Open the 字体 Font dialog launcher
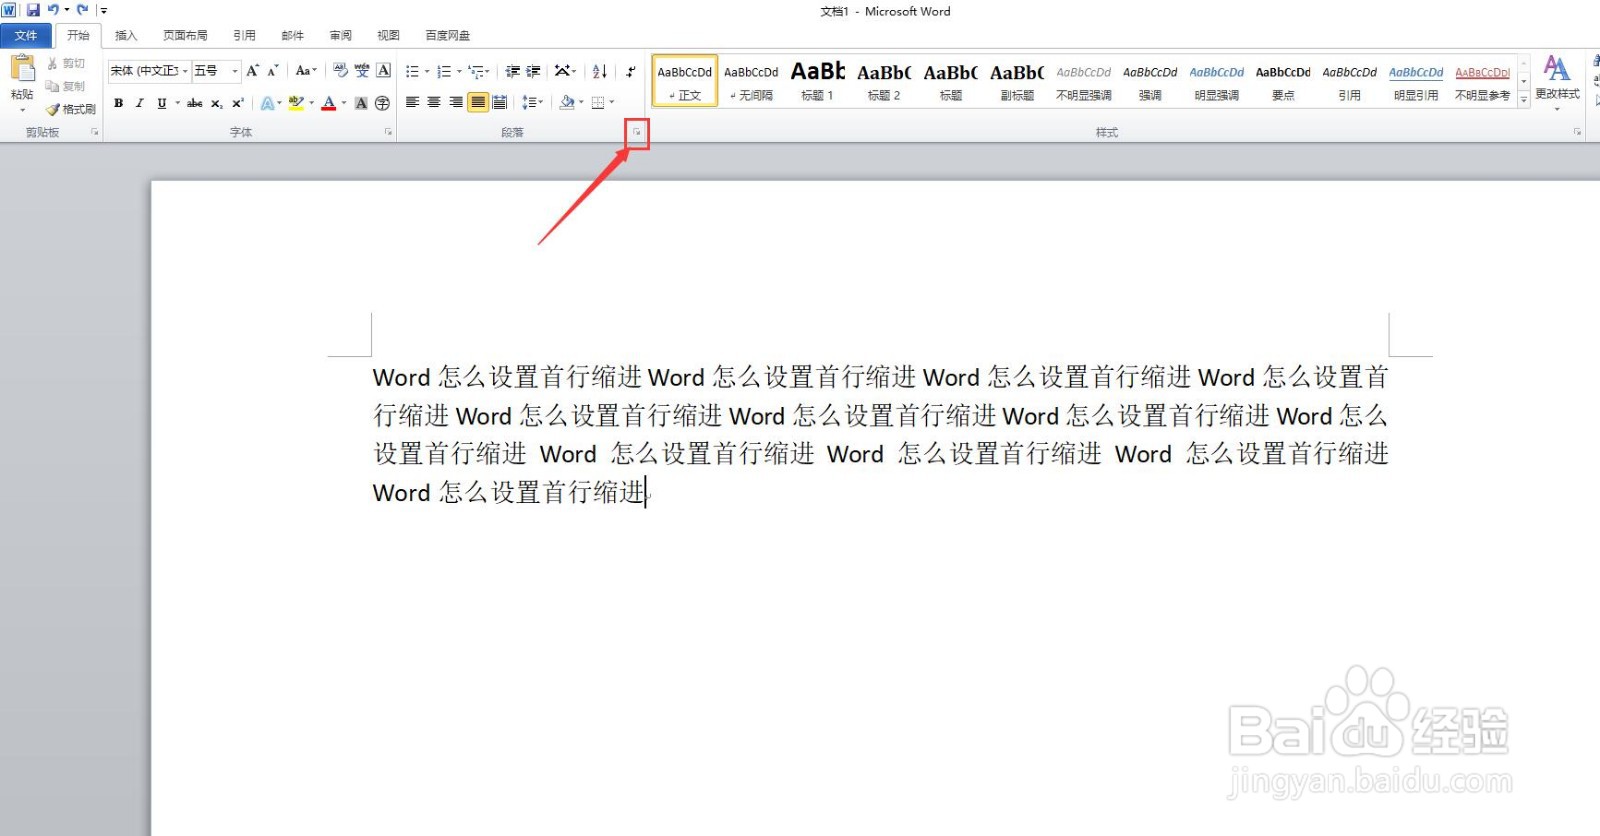 click(x=388, y=132)
